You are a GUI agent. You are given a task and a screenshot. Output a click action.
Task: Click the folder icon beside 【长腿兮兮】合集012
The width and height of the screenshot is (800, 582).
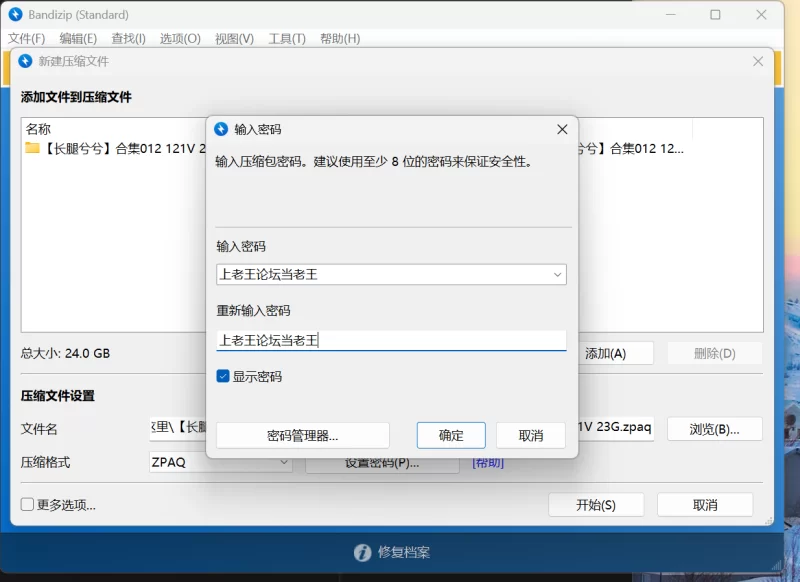tap(32, 148)
